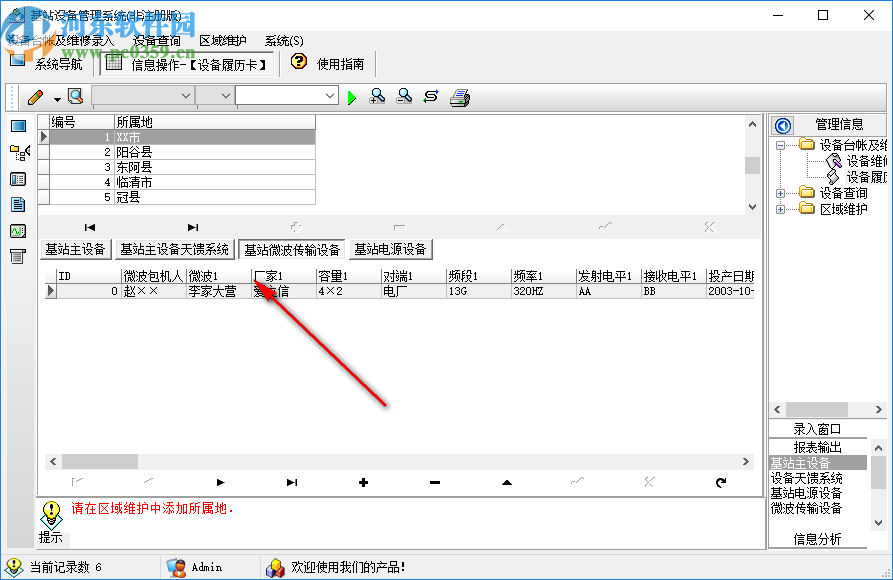
Task: Select the pencil edit tool
Action: (33, 96)
